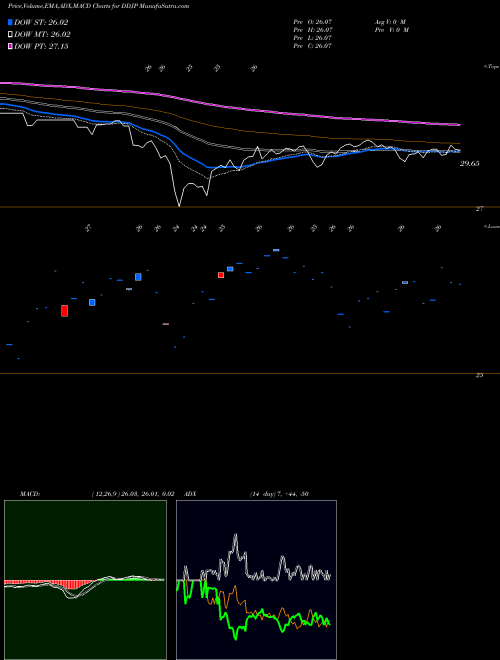The width and height of the screenshot is (500, 660).
Task: Select the 'DOW MT: 26.02' legend label
Action: coord(42,35)
